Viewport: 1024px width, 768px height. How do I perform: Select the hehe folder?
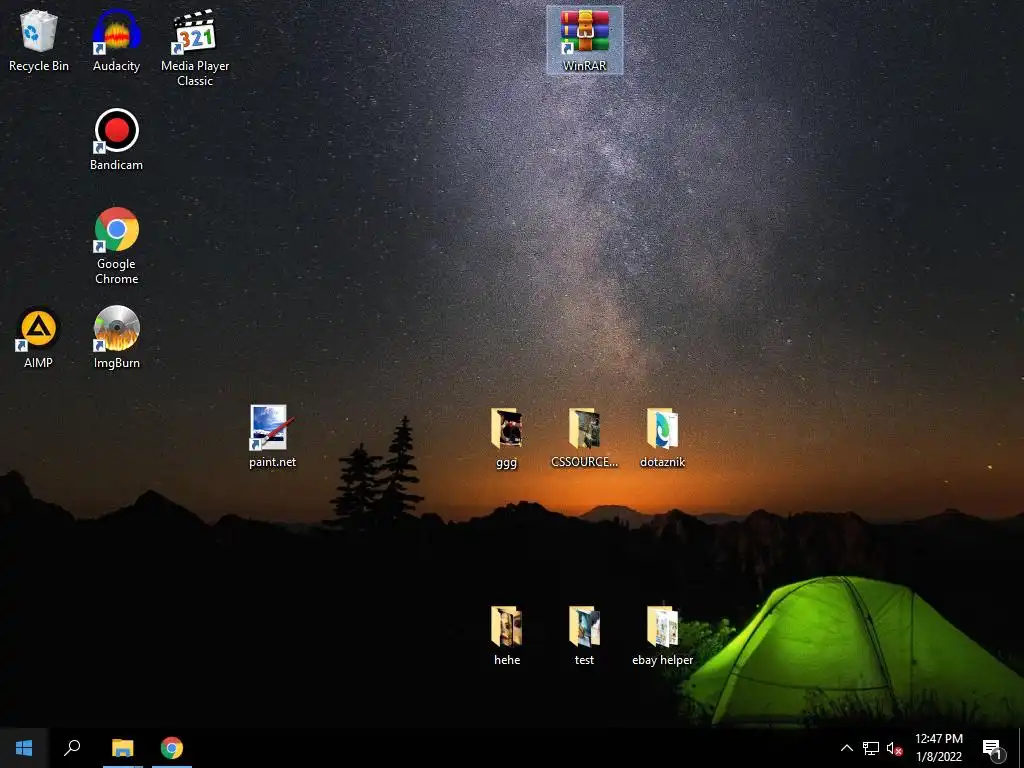click(x=507, y=635)
